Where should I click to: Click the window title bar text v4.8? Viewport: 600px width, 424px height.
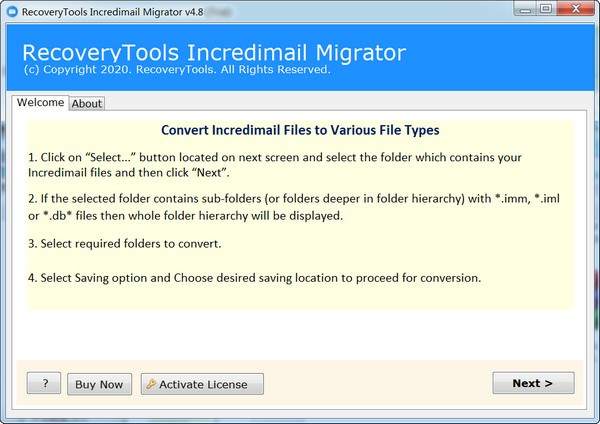(x=110, y=9)
